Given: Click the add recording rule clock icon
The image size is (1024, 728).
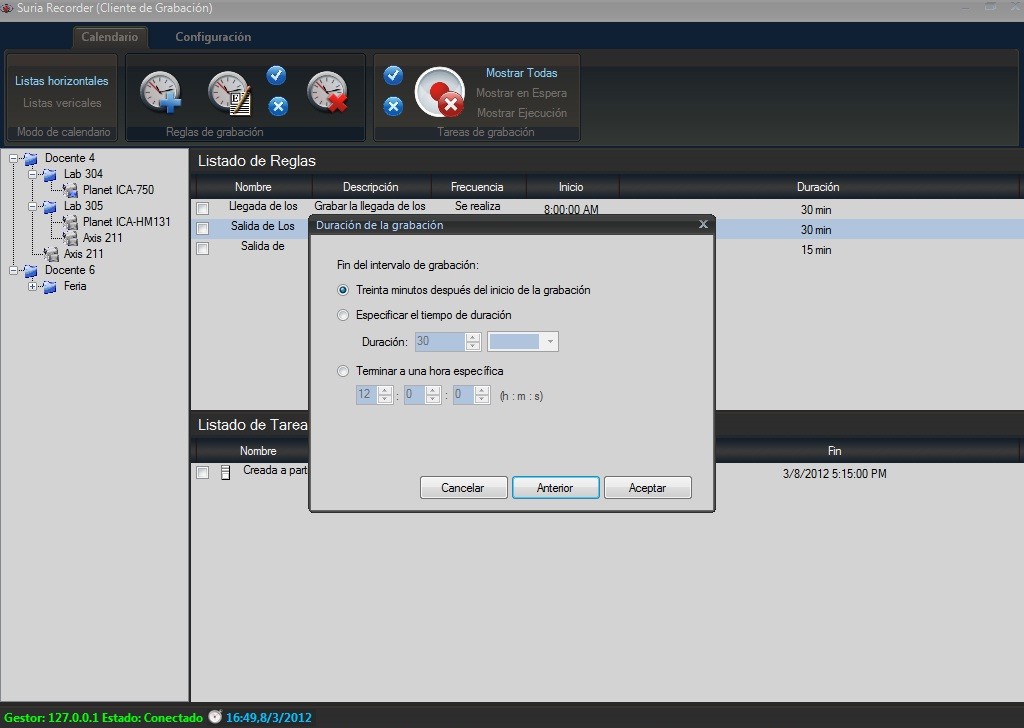Looking at the screenshot, I should click(160, 92).
